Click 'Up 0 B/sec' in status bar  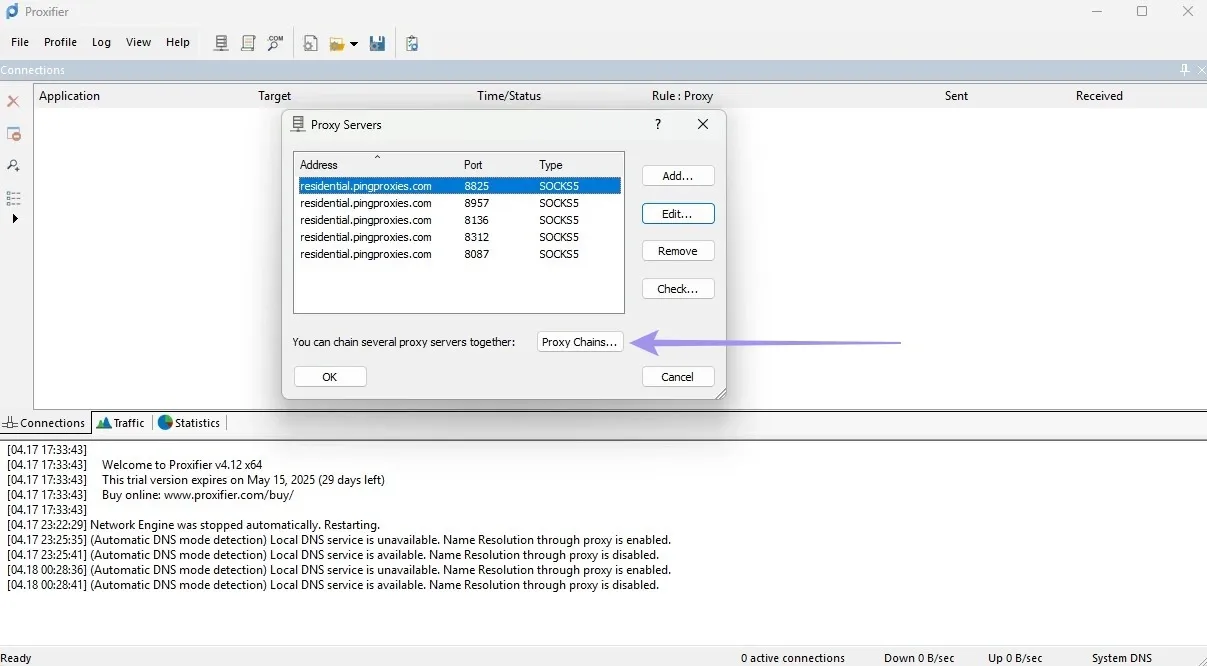[x=1015, y=658]
